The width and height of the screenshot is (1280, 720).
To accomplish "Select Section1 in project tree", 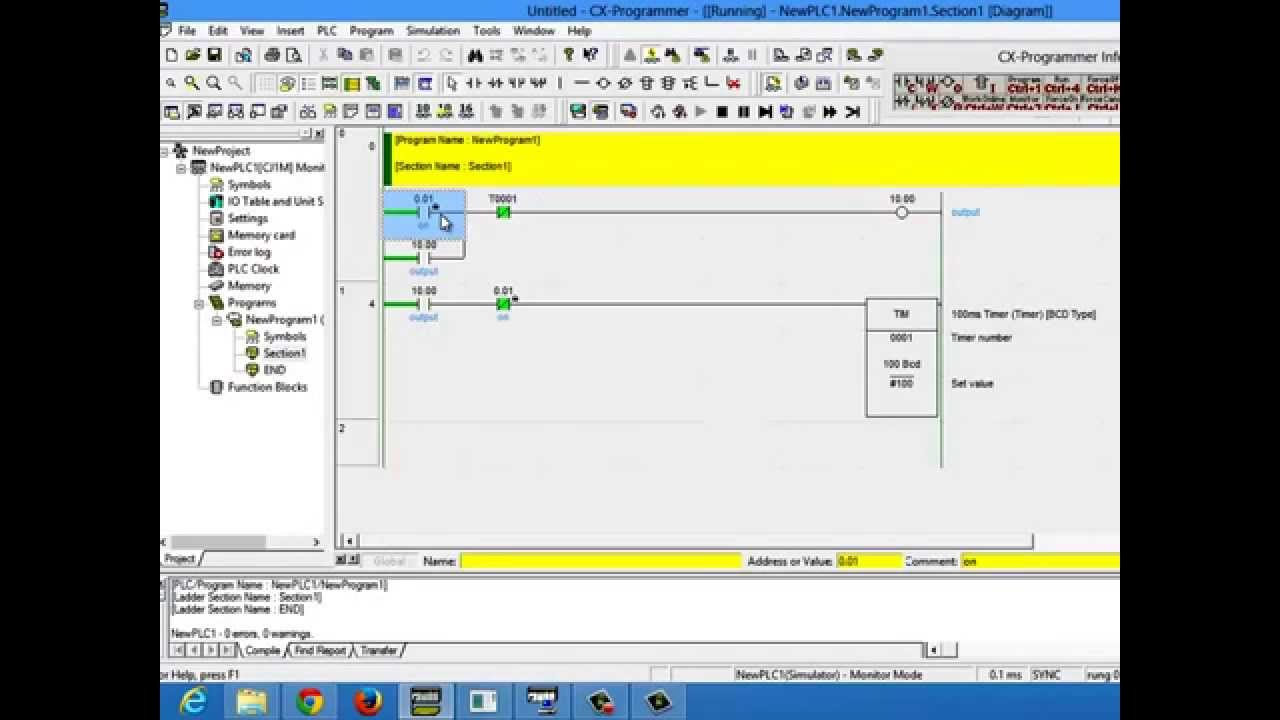I will [x=284, y=353].
